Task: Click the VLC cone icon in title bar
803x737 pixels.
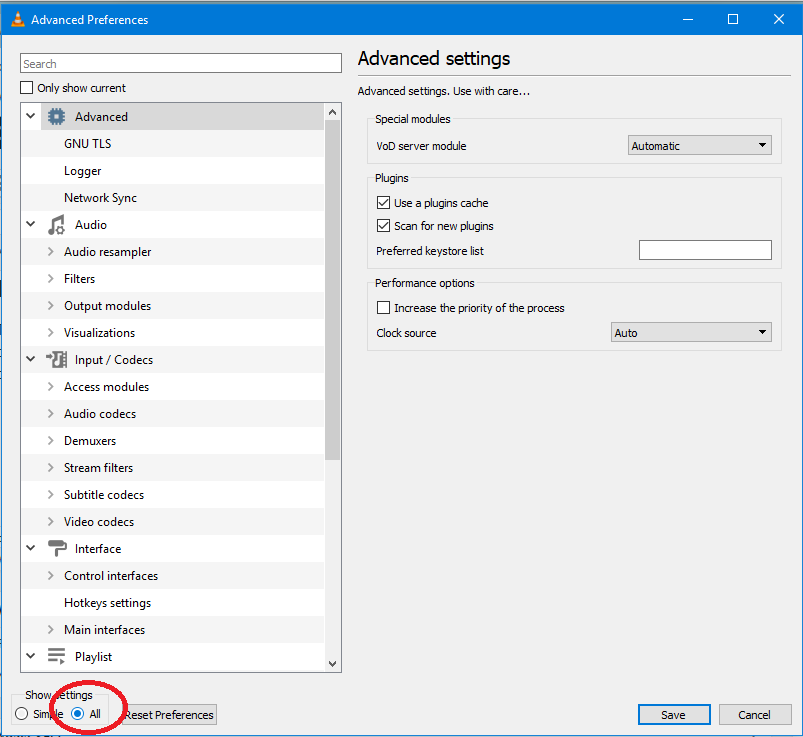Action: [x=17, y=19]
